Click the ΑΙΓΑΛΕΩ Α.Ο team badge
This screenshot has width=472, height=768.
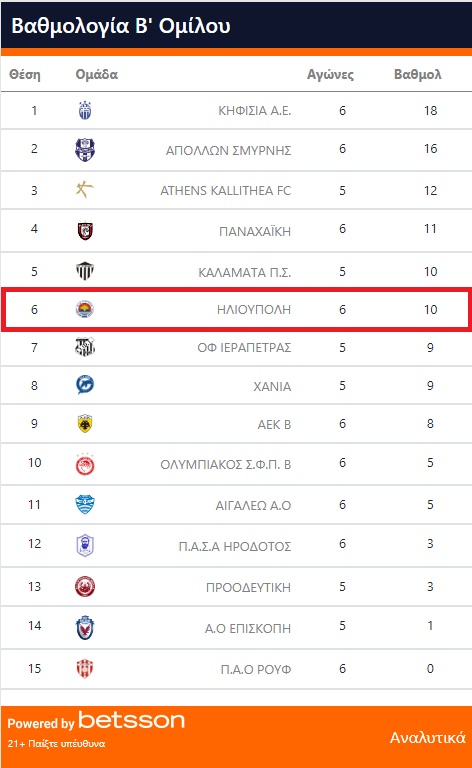click(x=85, y=504)
